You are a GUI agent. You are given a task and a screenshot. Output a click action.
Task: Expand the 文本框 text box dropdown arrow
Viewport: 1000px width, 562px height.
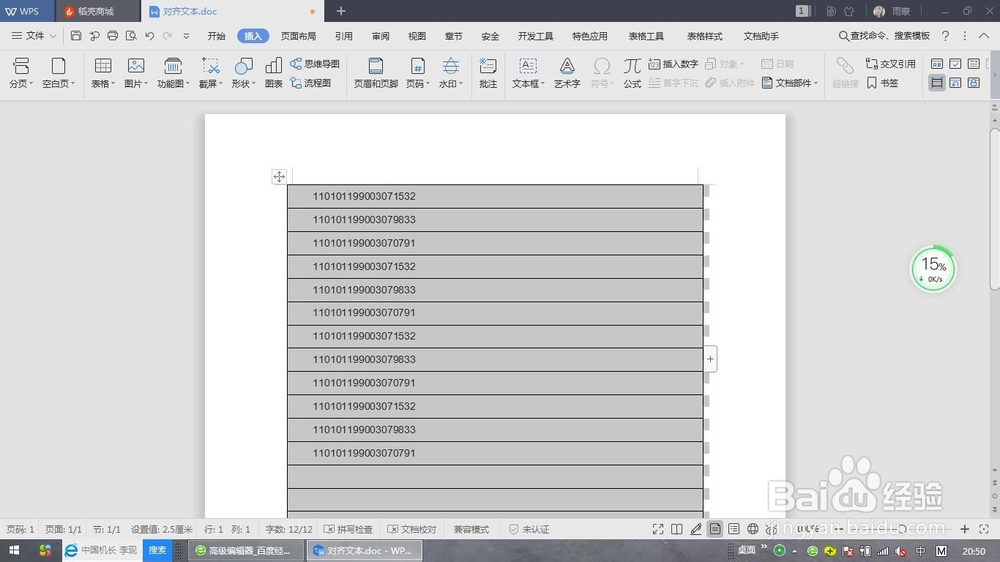tap(543, 84)
